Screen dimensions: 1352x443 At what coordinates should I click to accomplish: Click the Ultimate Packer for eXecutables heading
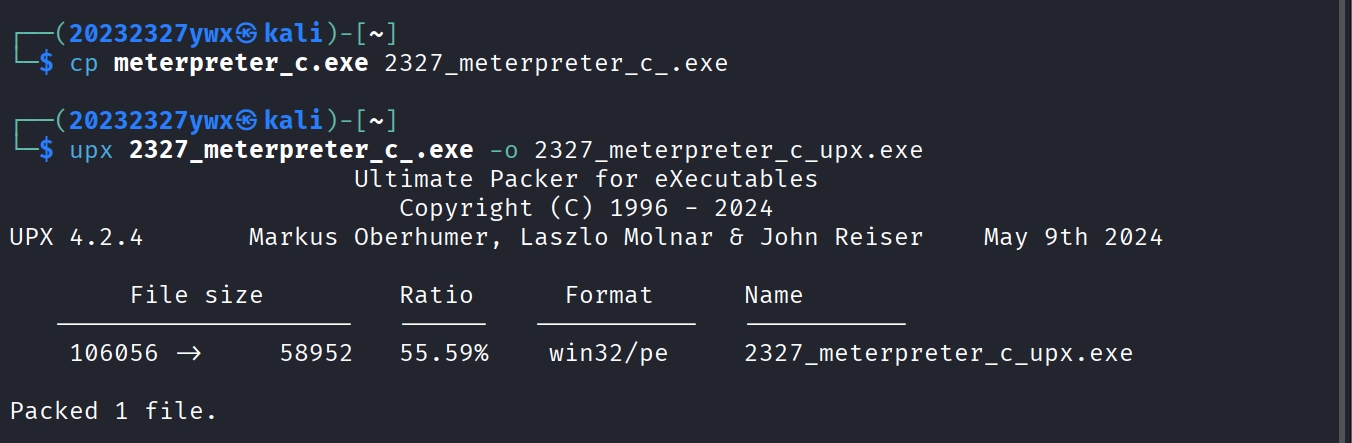click(x=586, y=179)
